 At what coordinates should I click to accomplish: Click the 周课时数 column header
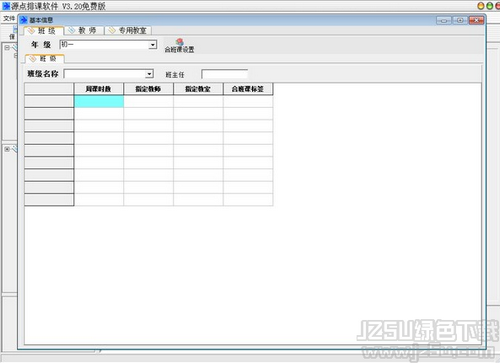click(x=99, y=89)
